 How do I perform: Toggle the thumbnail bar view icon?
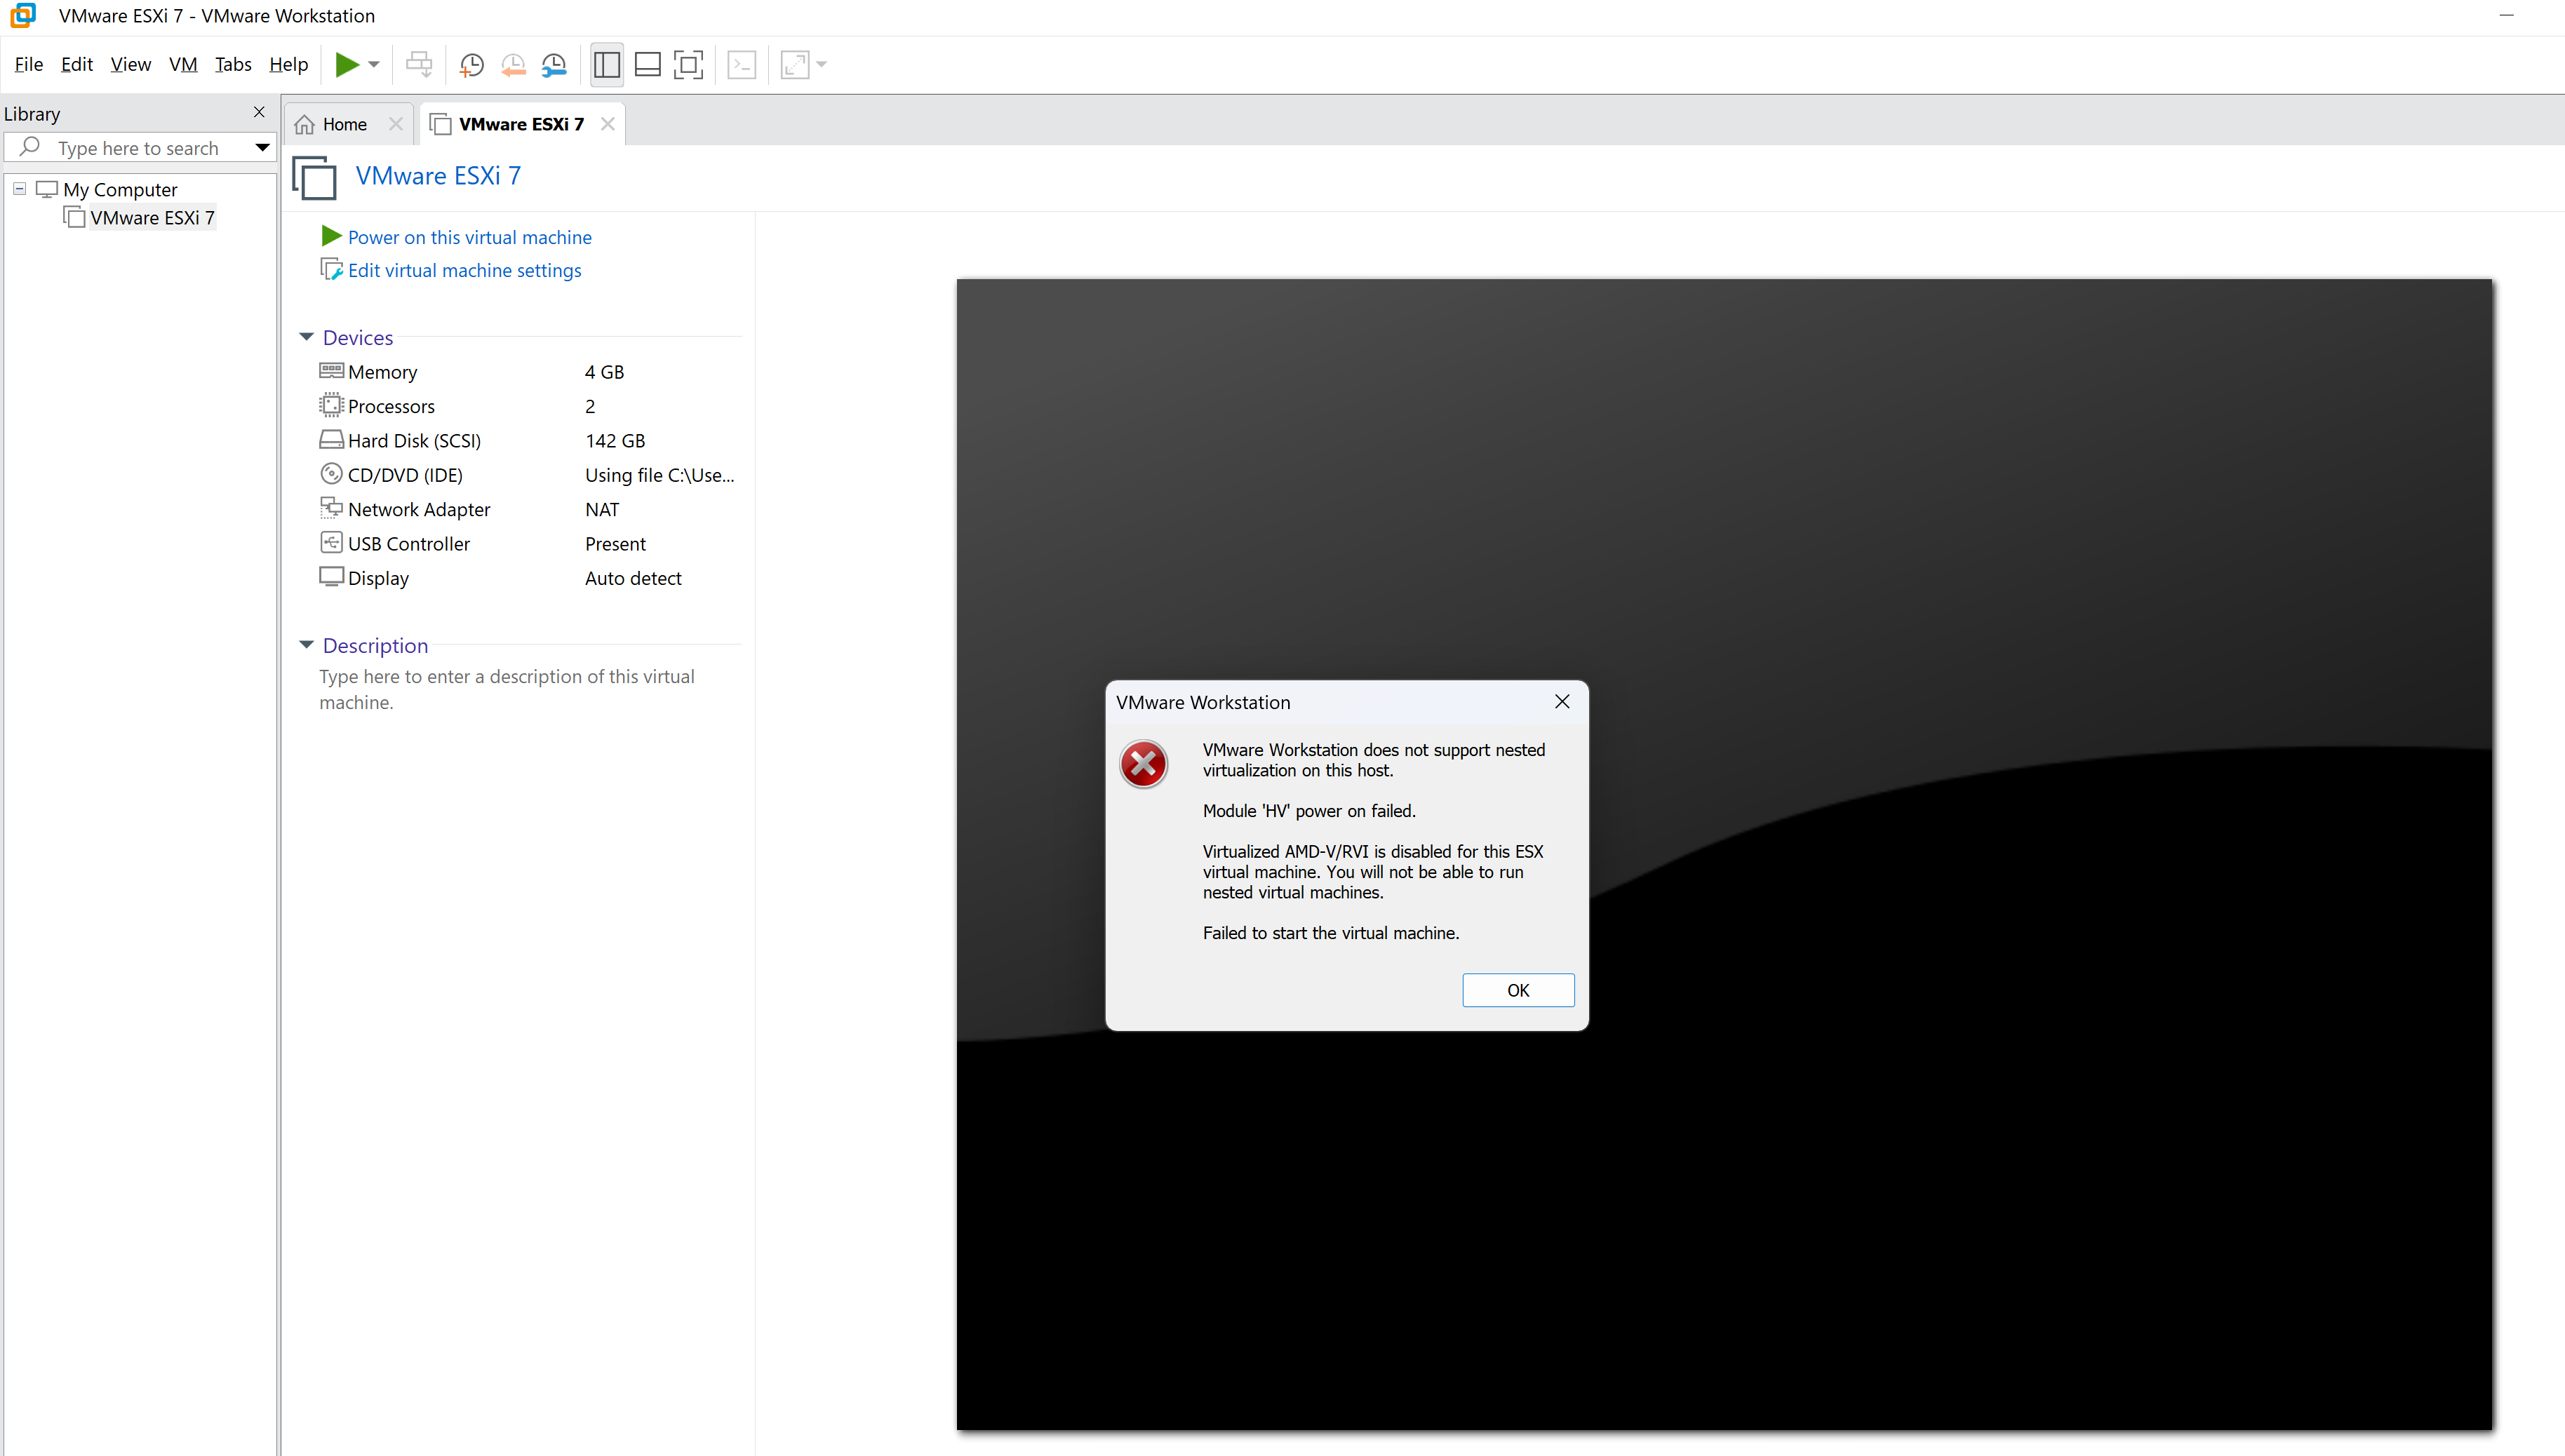tap(648, 65)
